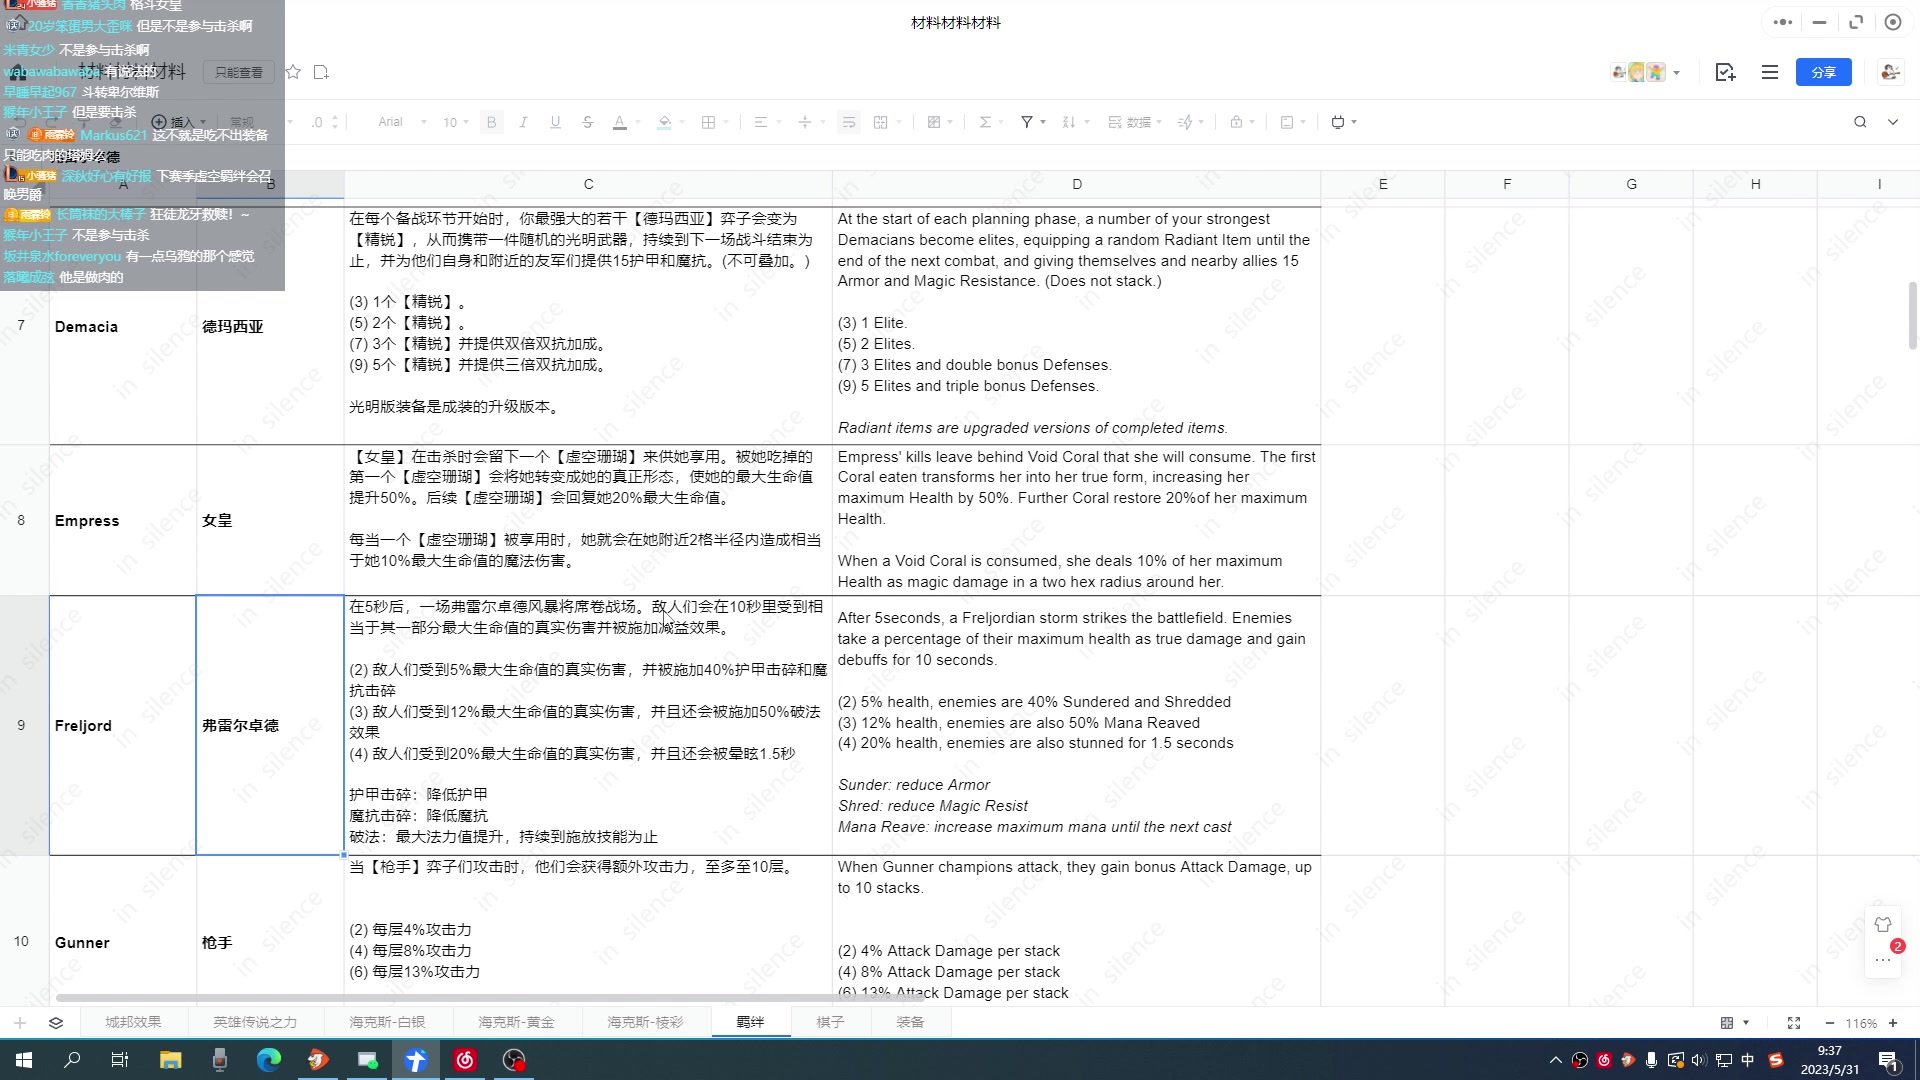Zoom out with minus button
This screenshot has width=1920, height=1080.
tap(1830, 1022)
